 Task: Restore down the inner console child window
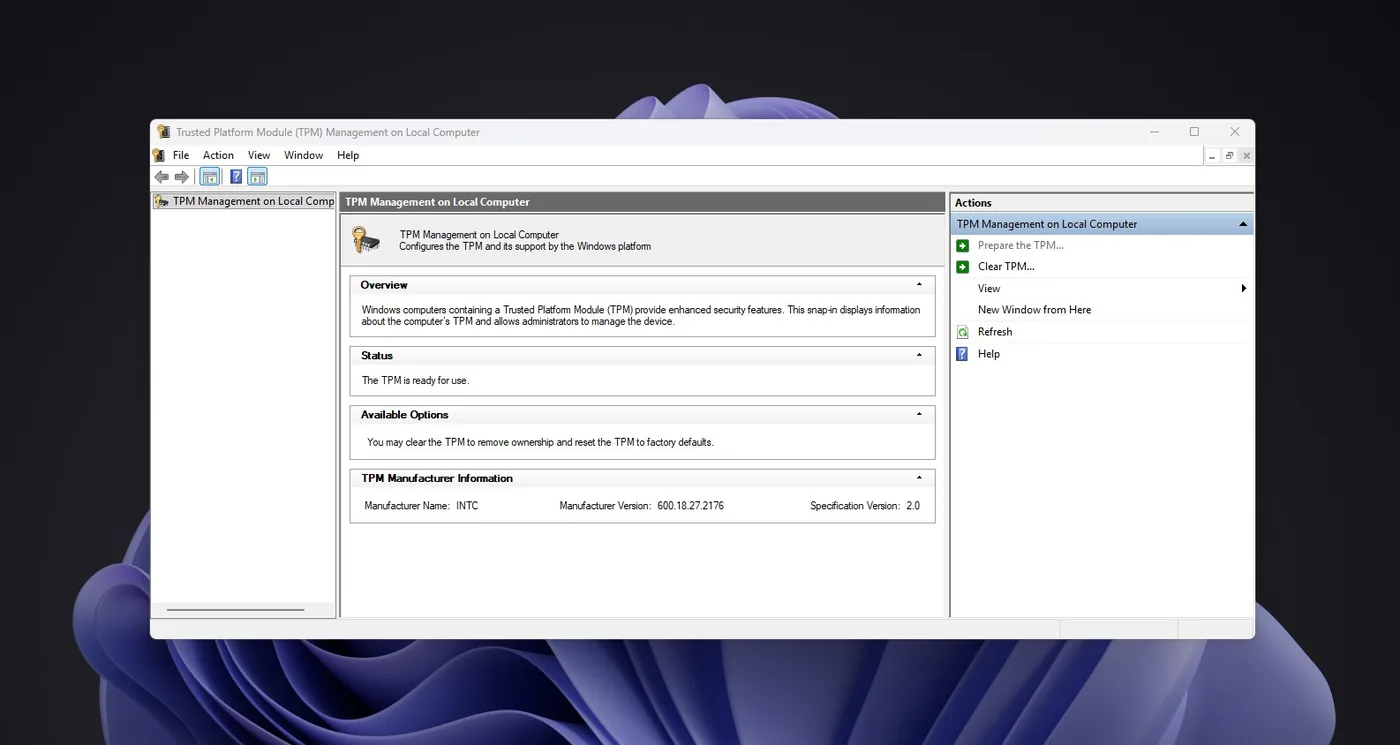[1229, 156]
